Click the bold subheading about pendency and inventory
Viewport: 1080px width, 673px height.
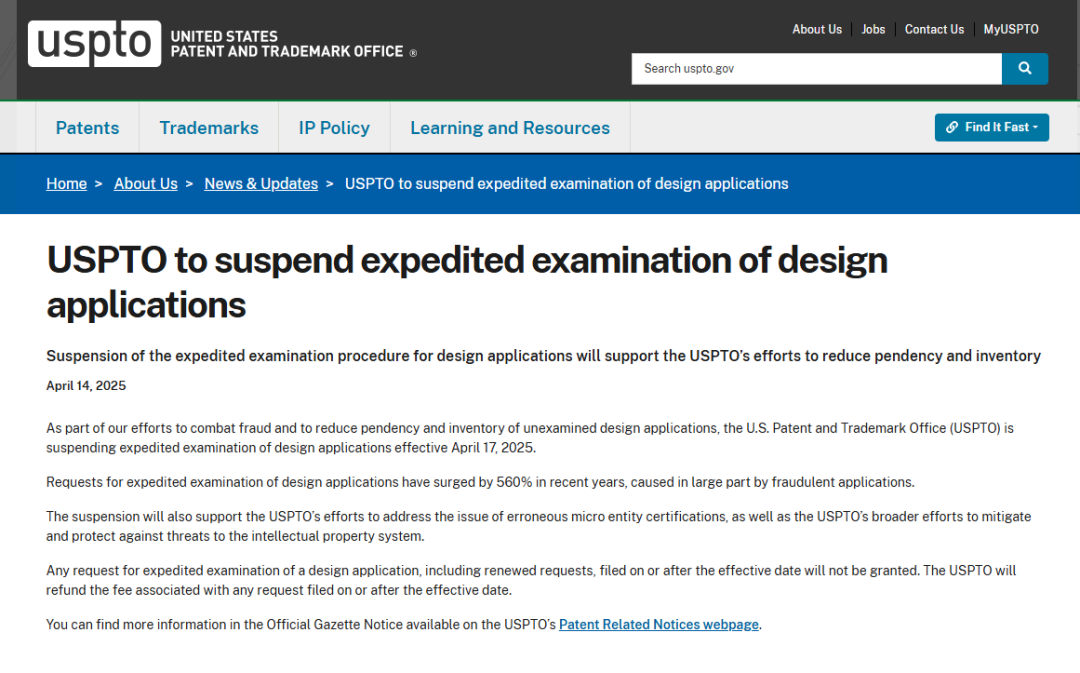point(543,356)
